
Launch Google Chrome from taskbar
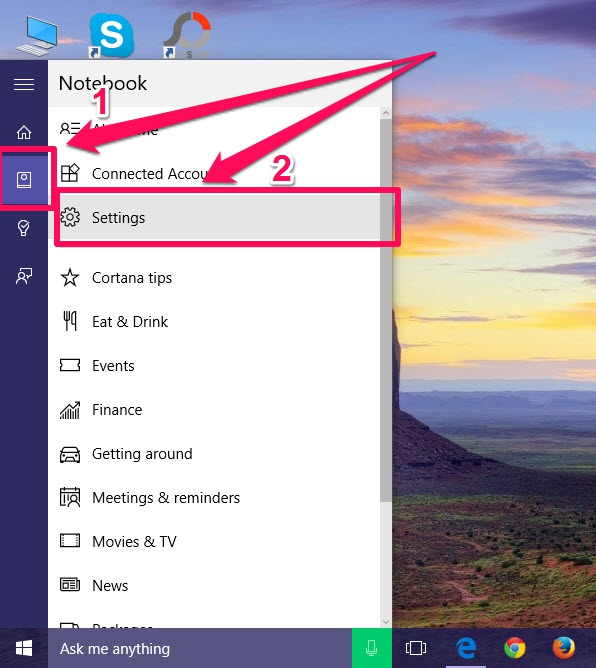514,648
